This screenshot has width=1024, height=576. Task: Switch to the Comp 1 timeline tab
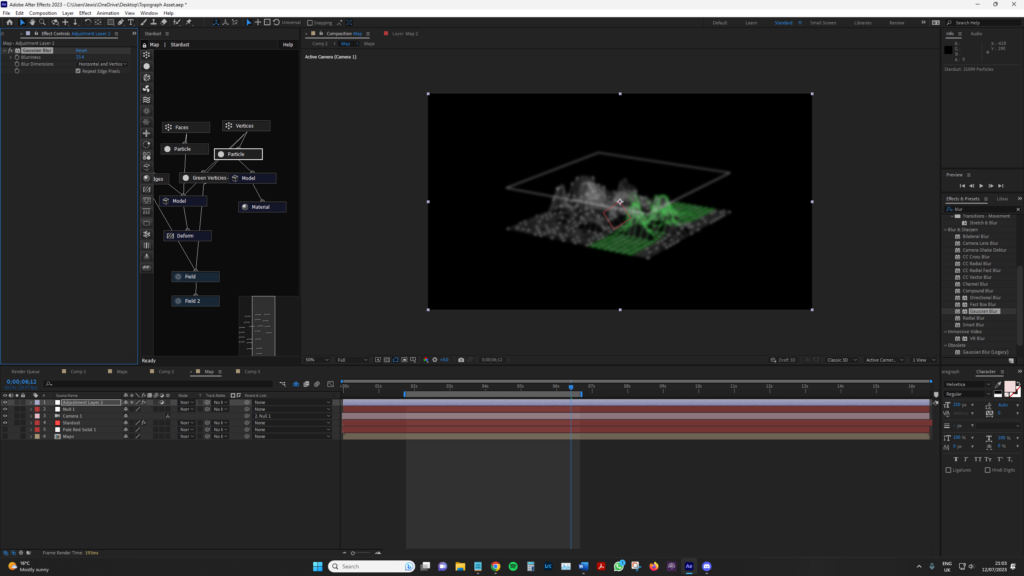pos(78,372)
